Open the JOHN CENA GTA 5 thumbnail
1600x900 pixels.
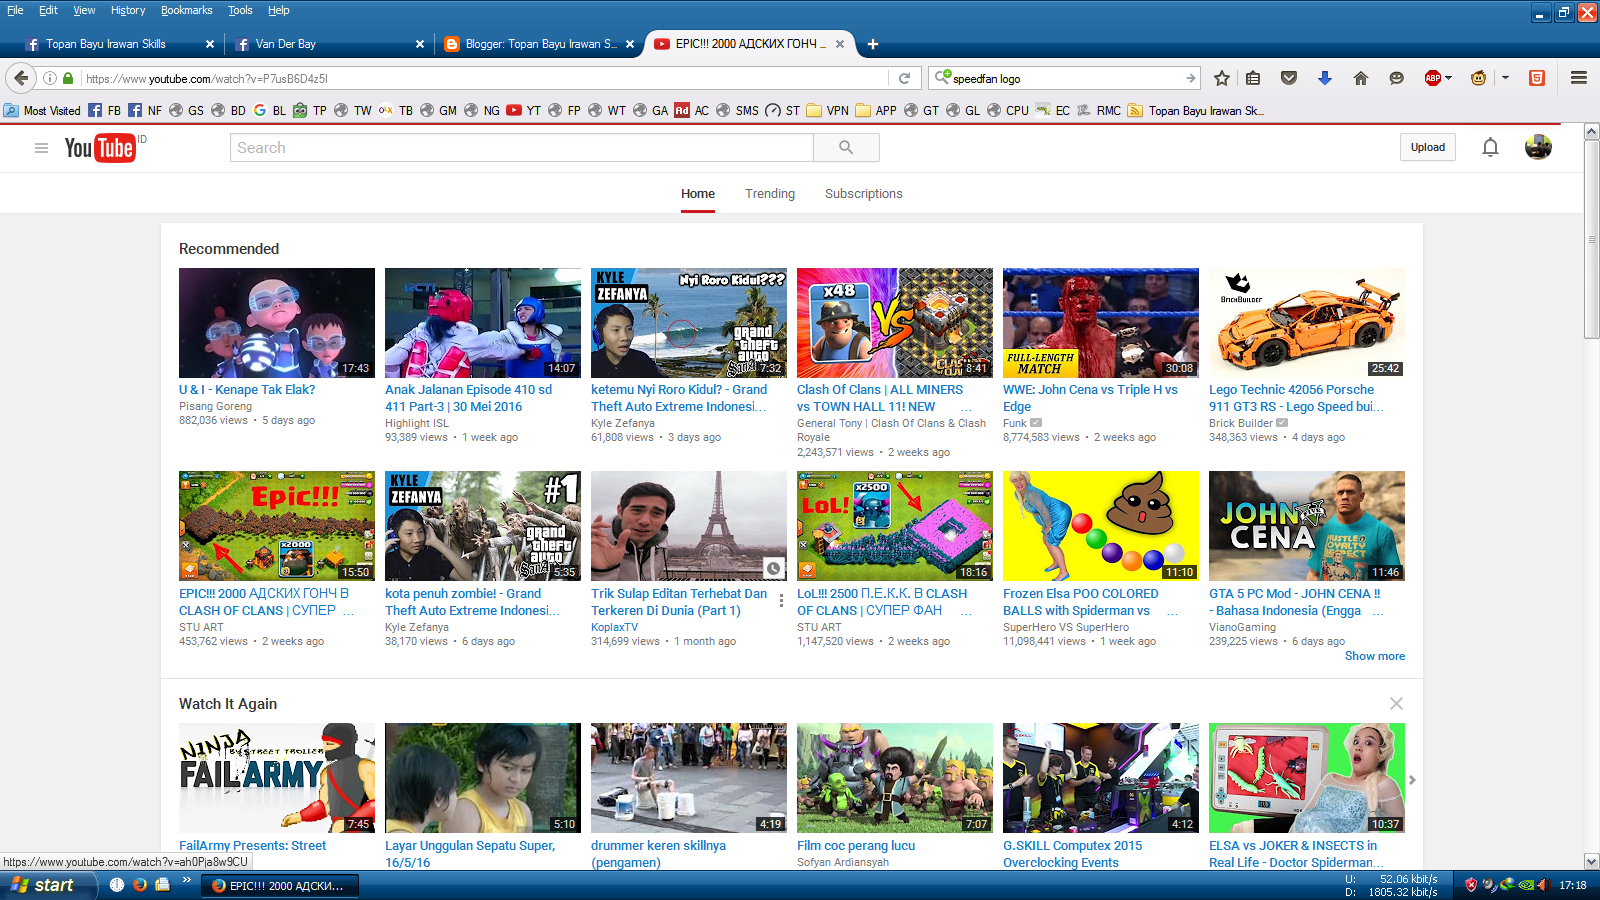[x=1307, y=526]
